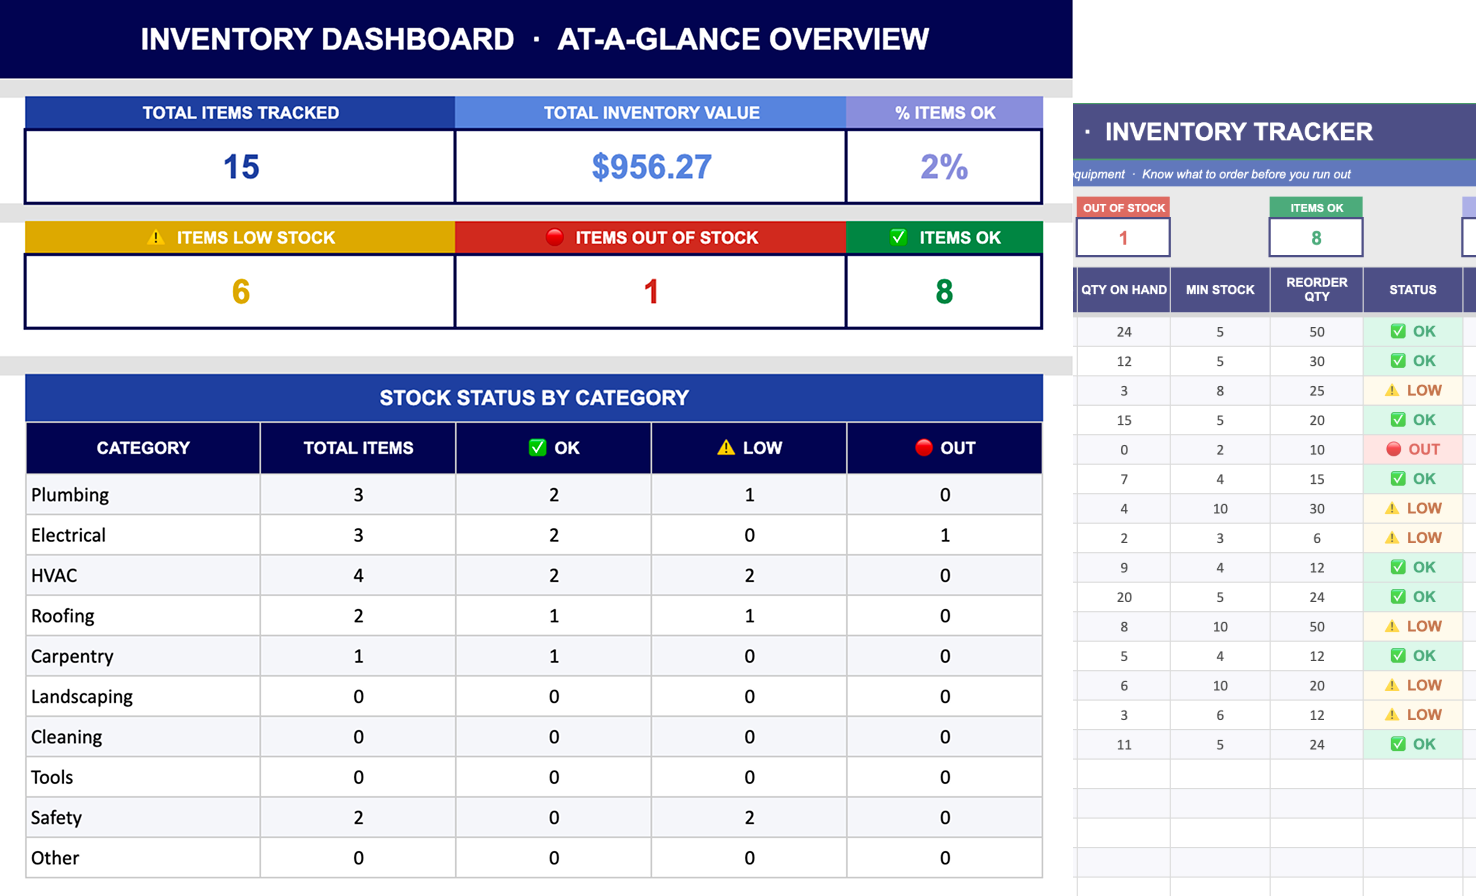Select the Roofing category cell
Image resolution: width=1476 pixels, height=896 pixels.
pyautogui.click(x=143, y=616)
